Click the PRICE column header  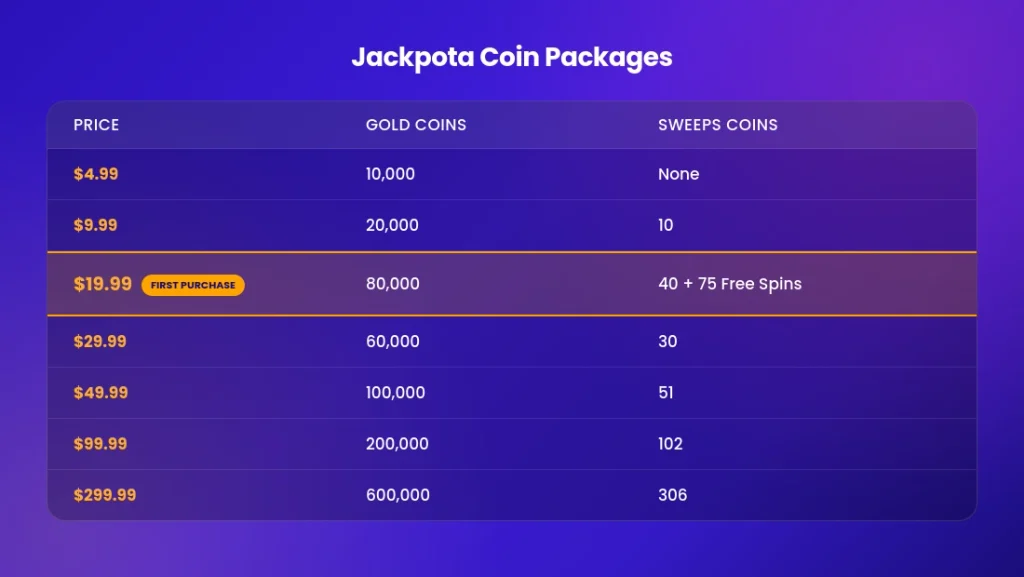(x=96, y=125)
